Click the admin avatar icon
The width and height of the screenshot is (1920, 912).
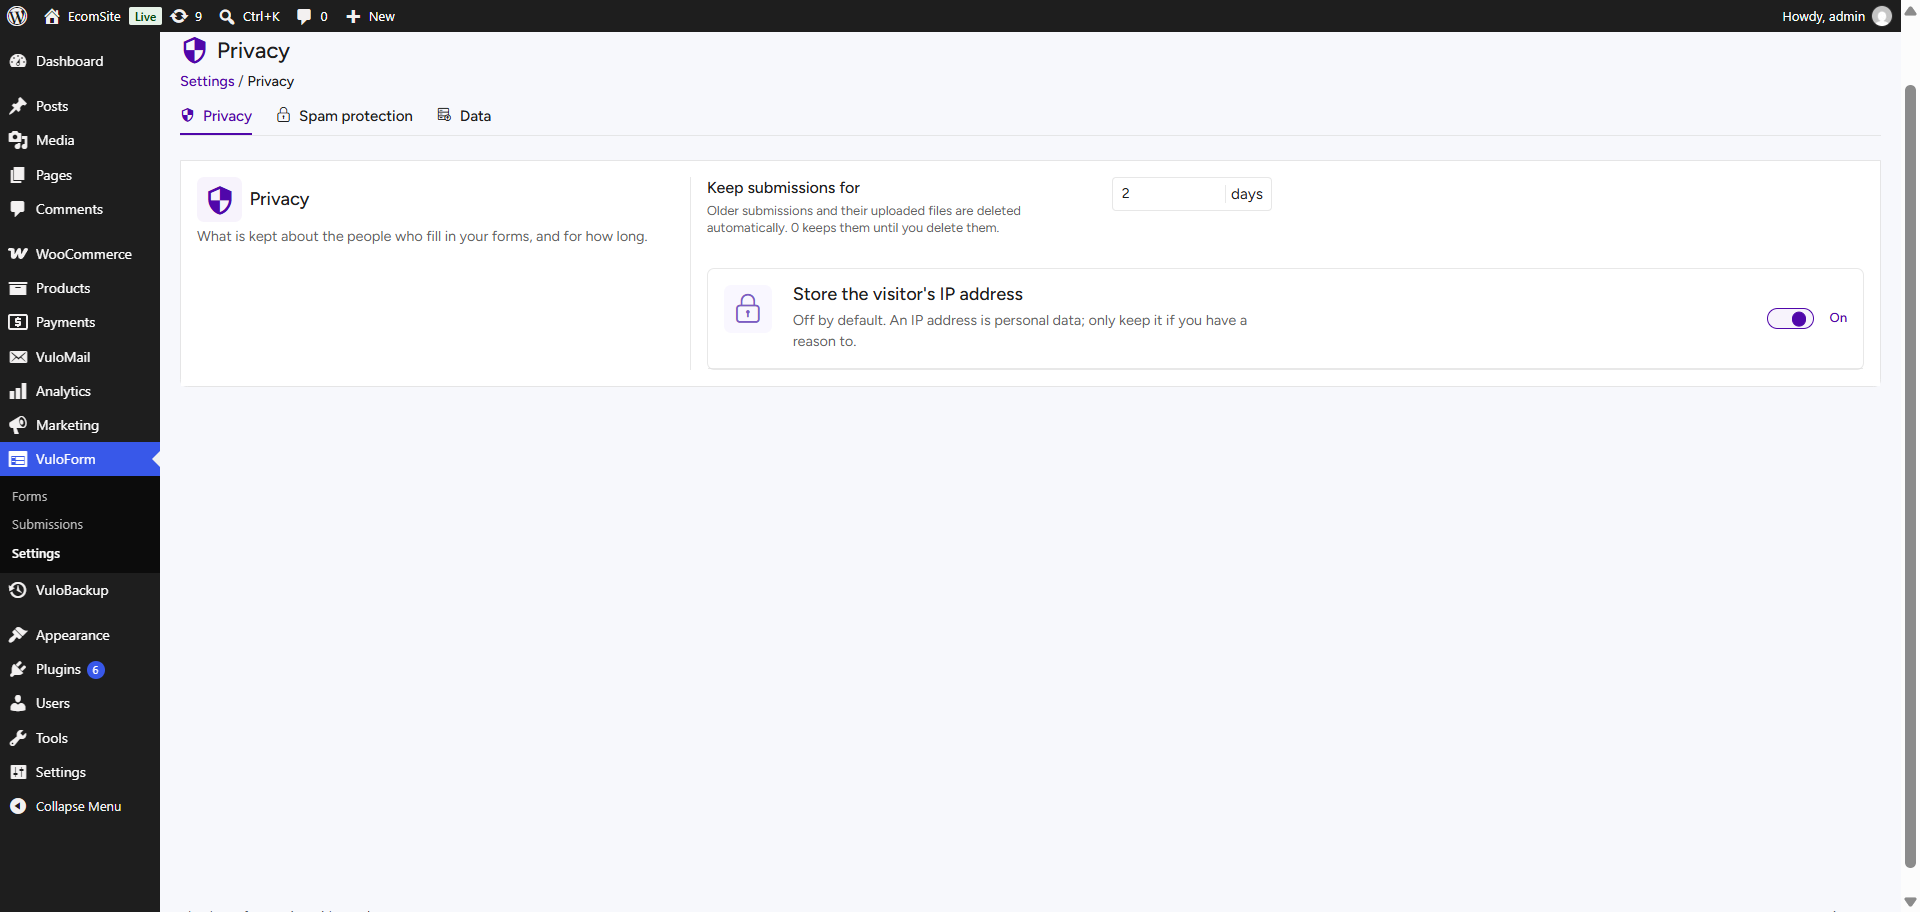click(1882, 16)
